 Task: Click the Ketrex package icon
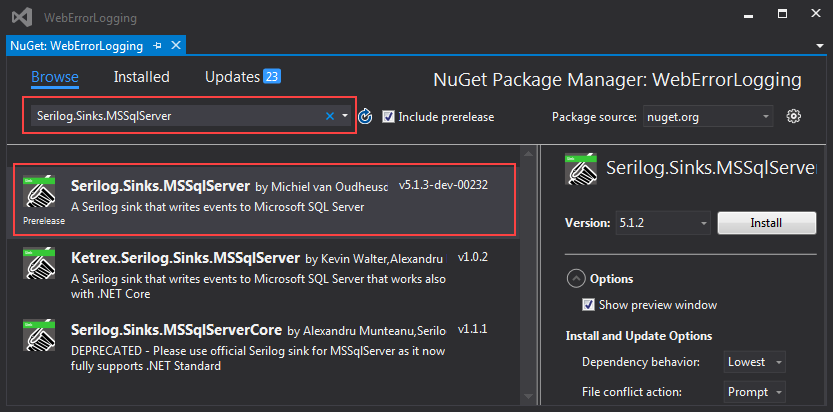click(39, 263)
